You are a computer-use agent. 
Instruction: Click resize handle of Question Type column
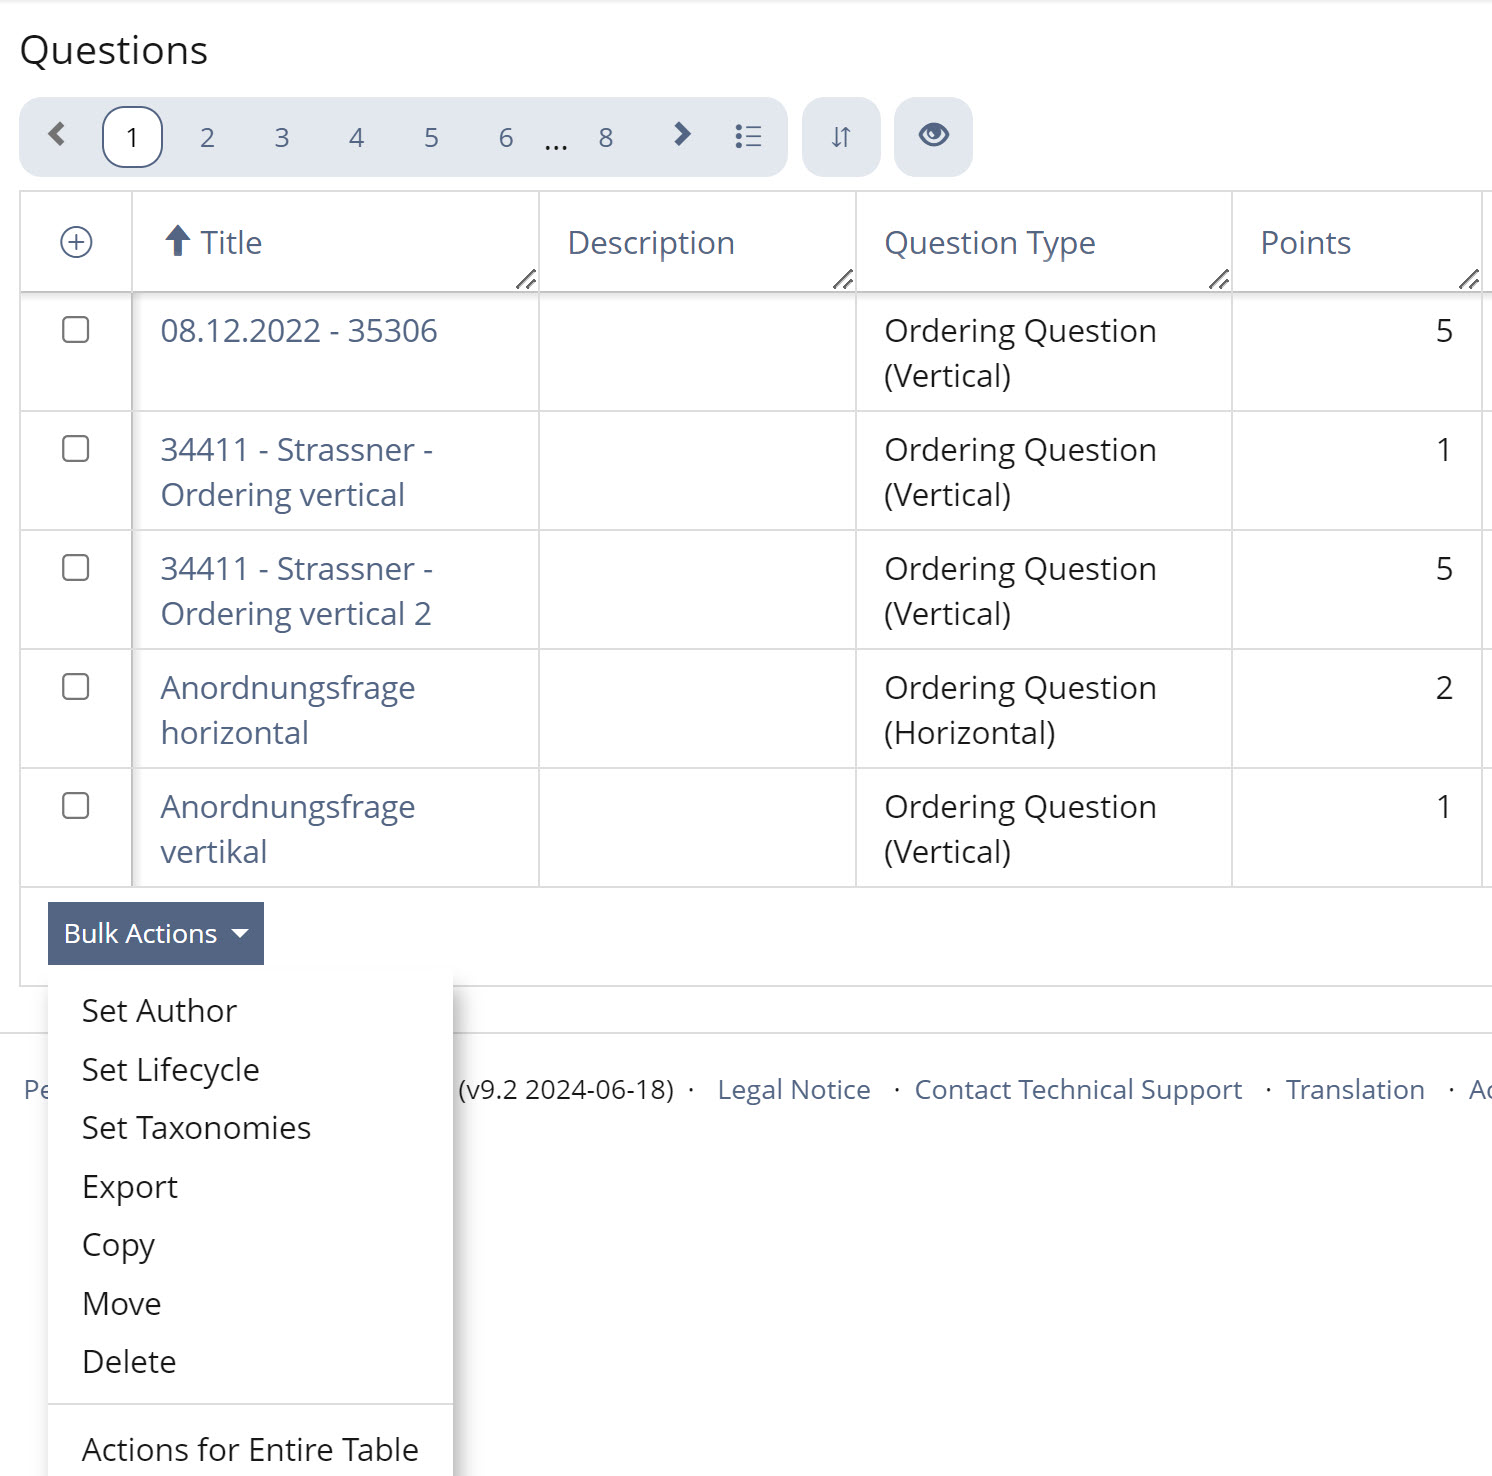coord(1218,279)
